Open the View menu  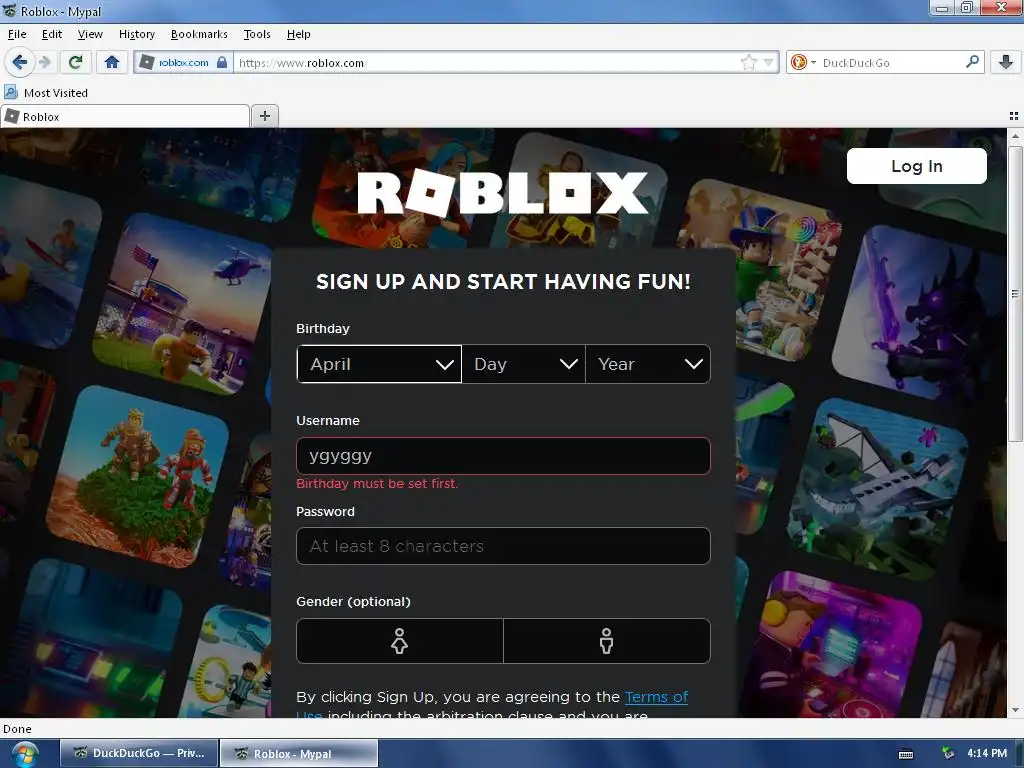click(x=89, y=34)
